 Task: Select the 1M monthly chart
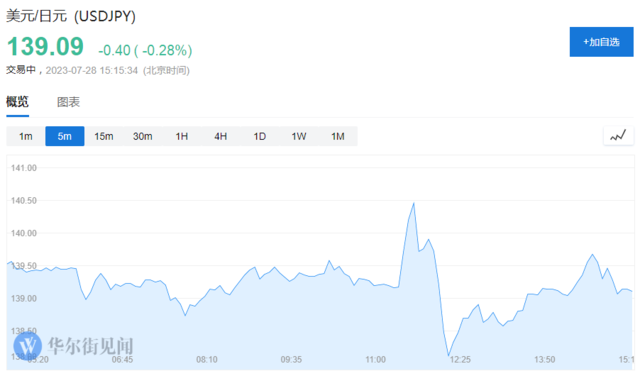pyautogui.click(x=338, y=136)
